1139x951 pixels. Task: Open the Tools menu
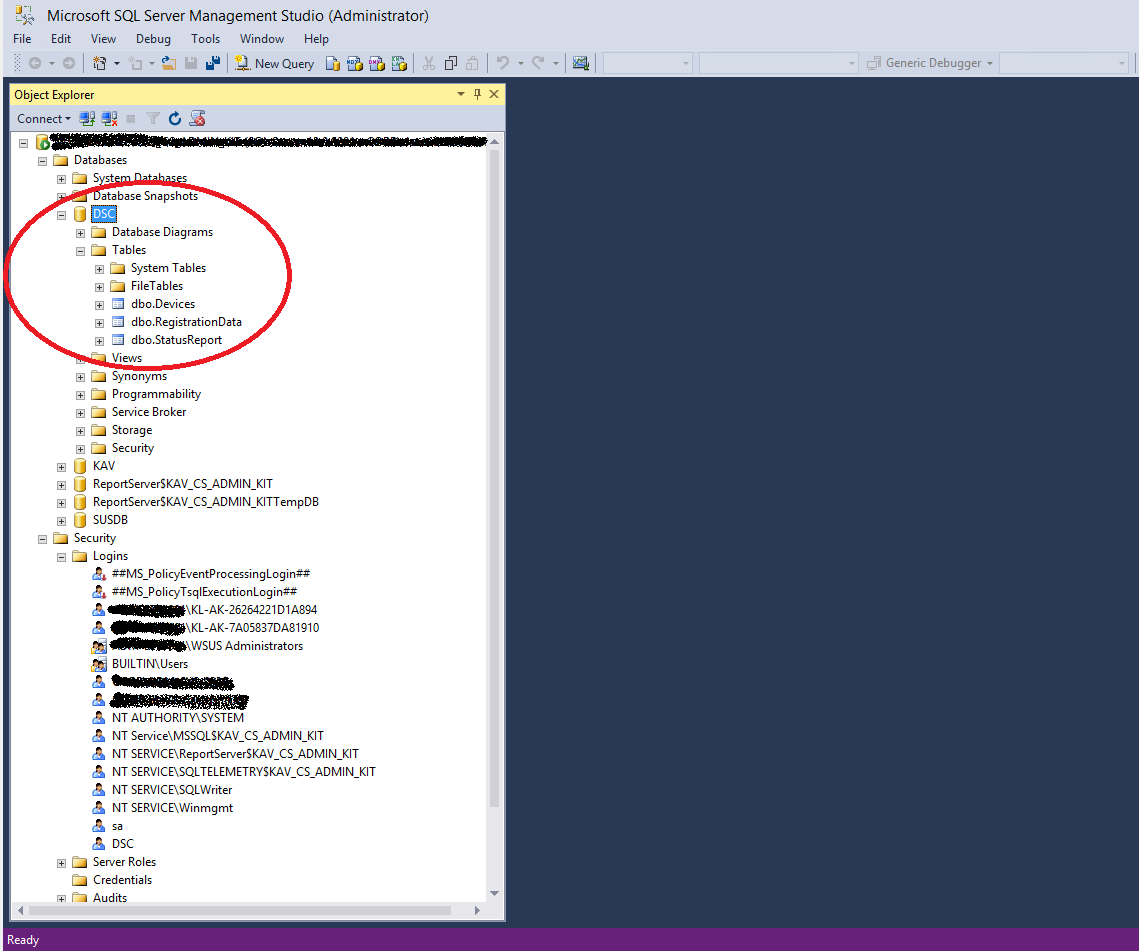pyautogui.click(x=205, y=39)
